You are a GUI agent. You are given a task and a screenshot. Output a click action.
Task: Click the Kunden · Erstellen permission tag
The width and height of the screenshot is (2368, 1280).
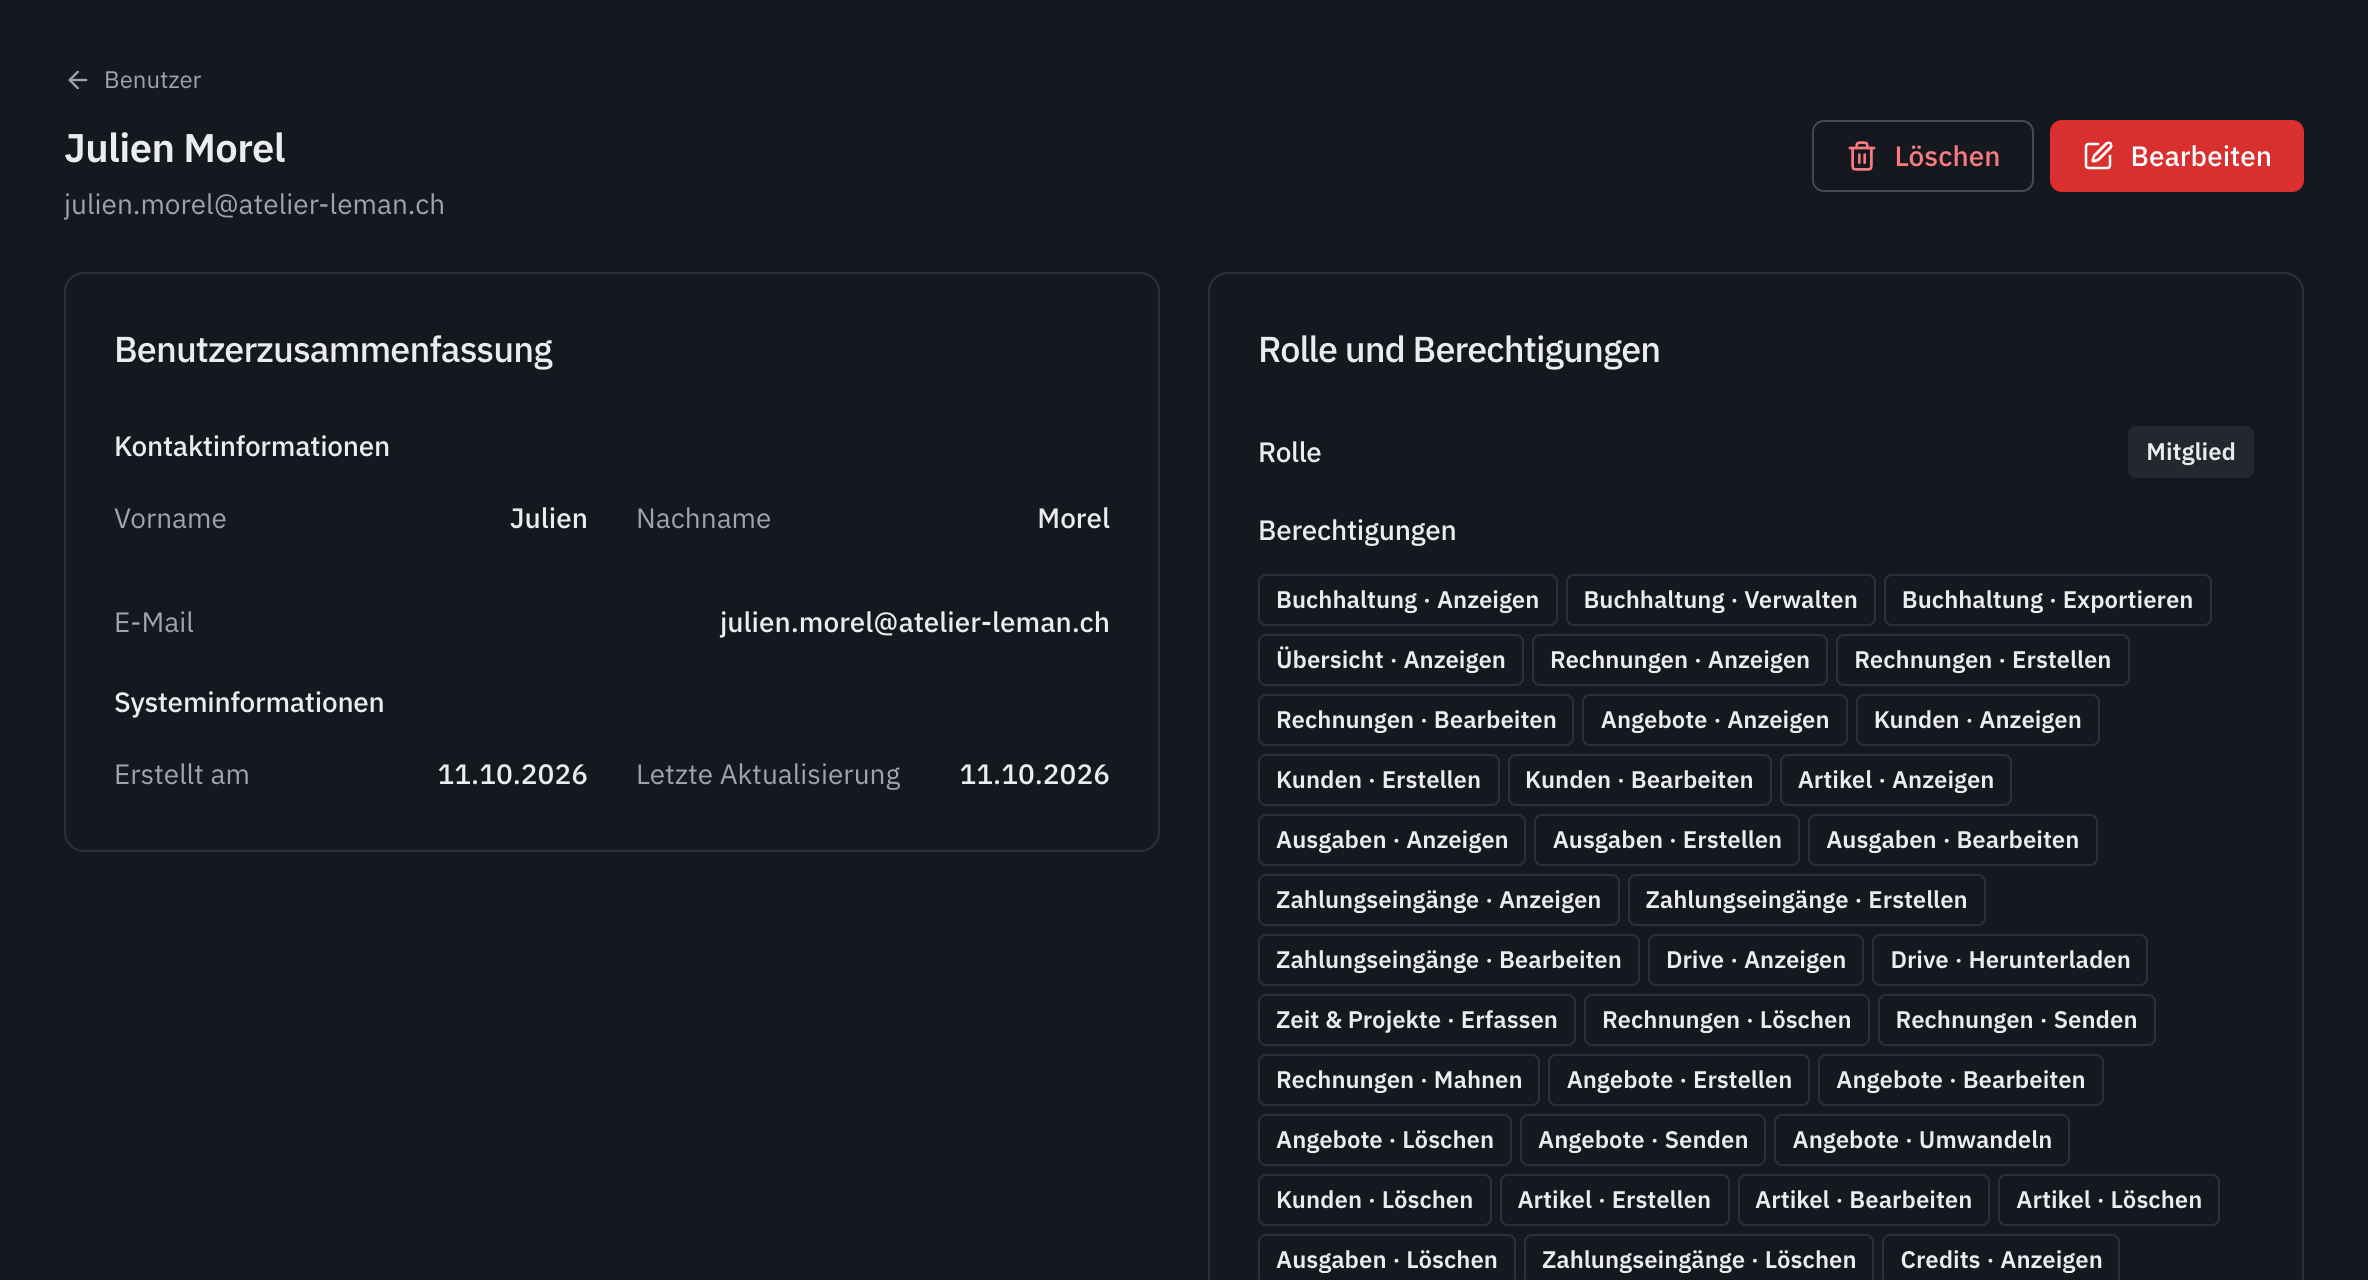1378,780
